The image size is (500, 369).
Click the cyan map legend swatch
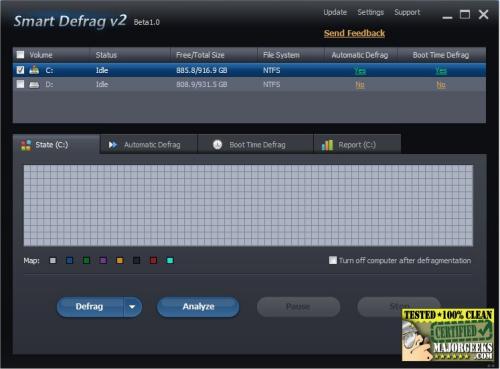pyautogui.click(x=170, y=260)
